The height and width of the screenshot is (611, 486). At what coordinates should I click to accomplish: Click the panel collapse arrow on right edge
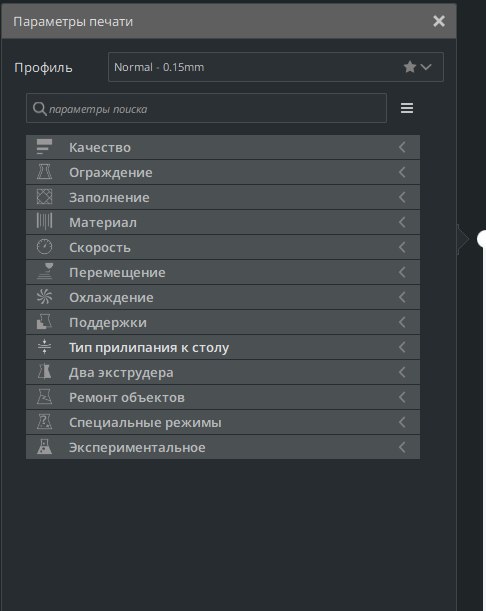463,239
